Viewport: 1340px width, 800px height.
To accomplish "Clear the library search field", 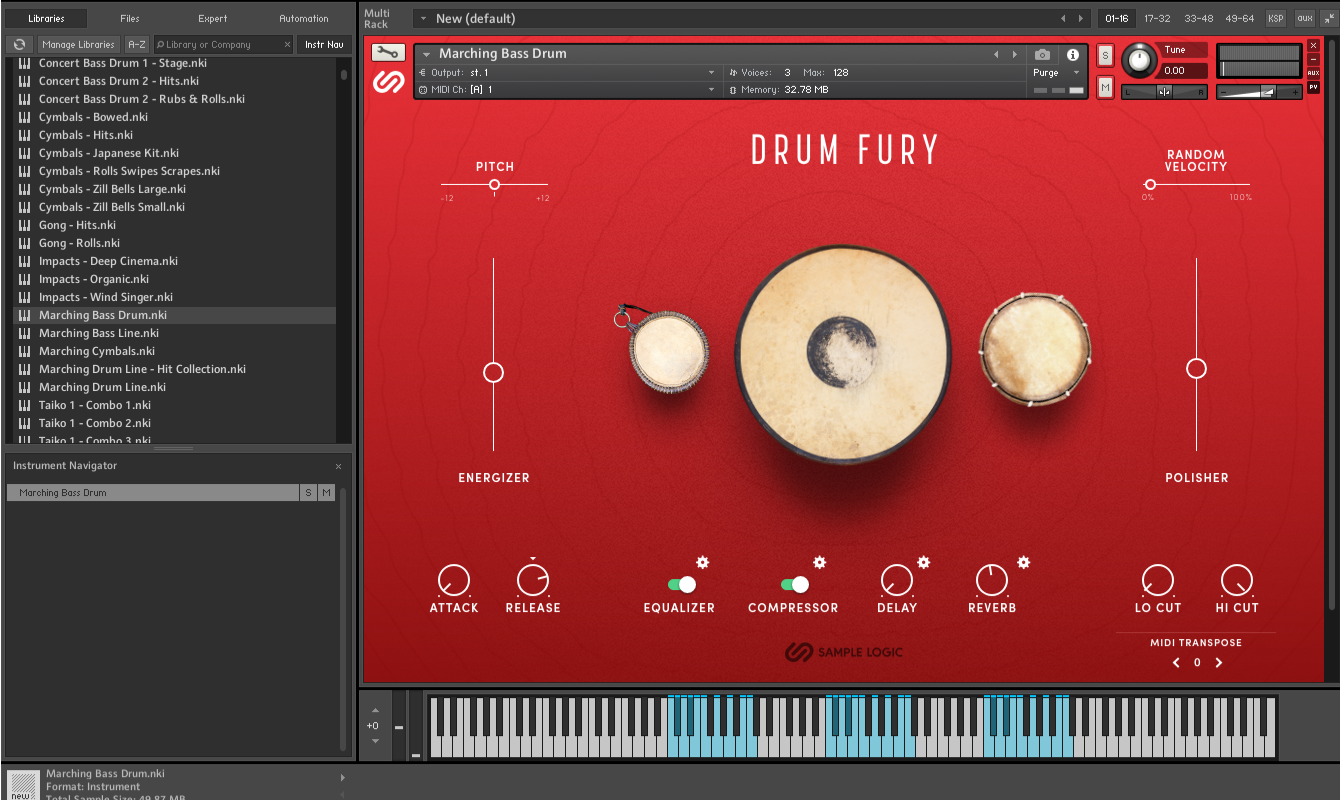I will [x=287, y=45].
